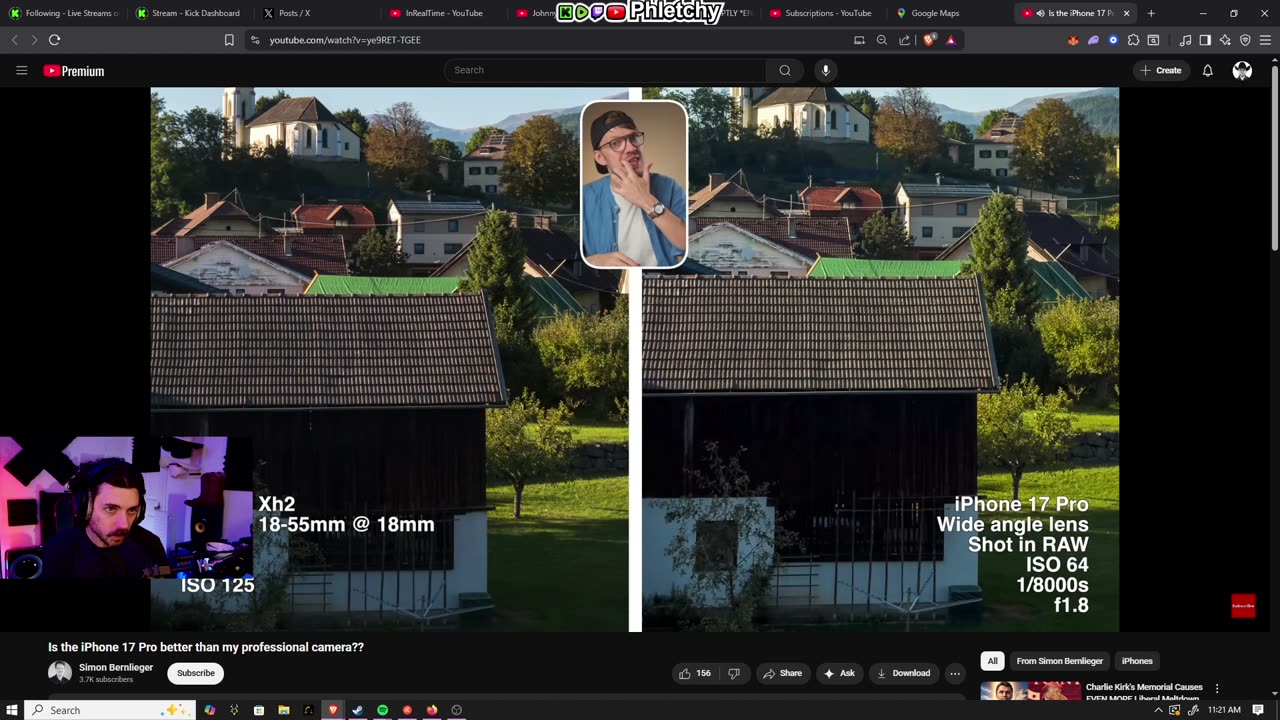The image size is (1280, 720).
Task: Open Charlie Kirk's Memorial video thumbnail
Action: coord(1031,691)
